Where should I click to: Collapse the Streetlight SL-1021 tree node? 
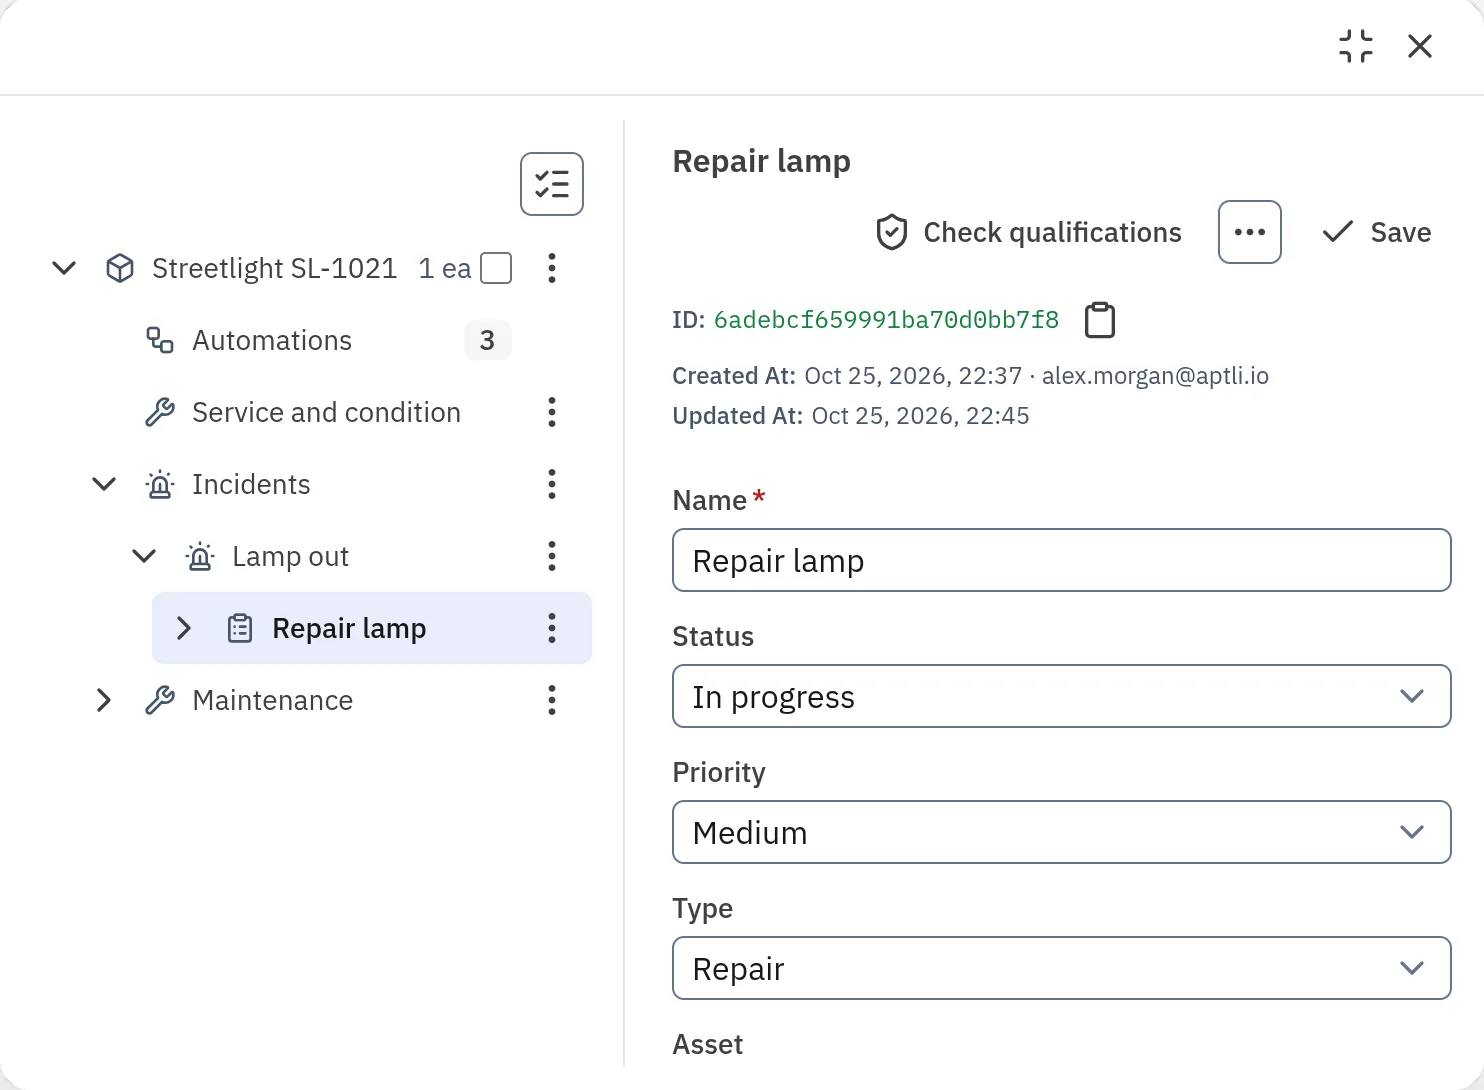[64, 268]
